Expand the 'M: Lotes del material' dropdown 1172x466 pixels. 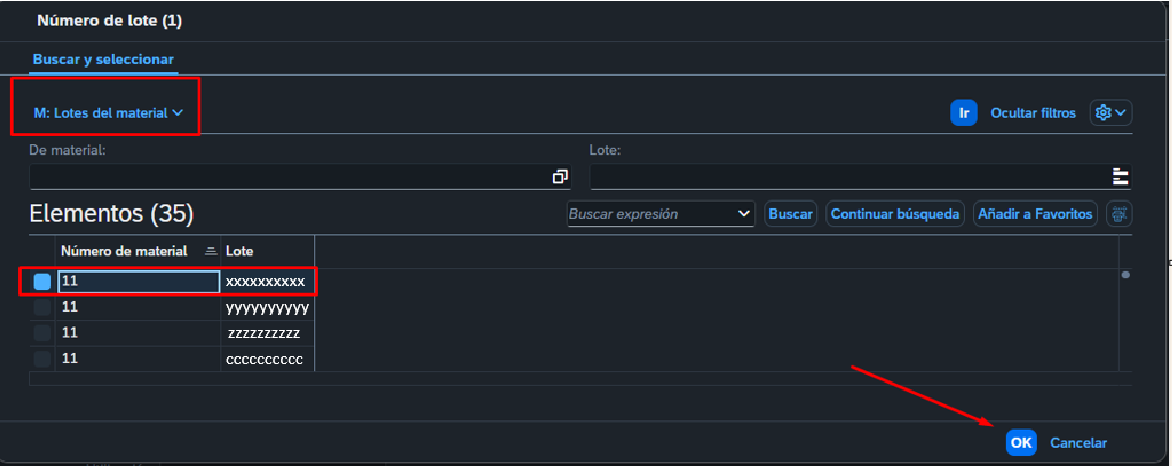108,113
